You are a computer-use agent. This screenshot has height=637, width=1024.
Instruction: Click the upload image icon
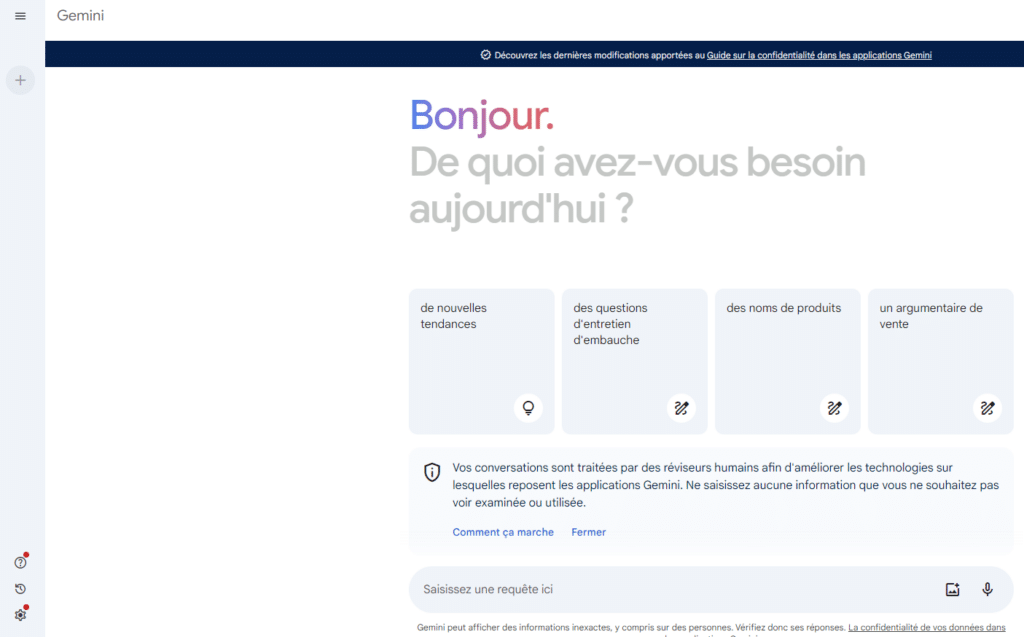coord(952,589)
